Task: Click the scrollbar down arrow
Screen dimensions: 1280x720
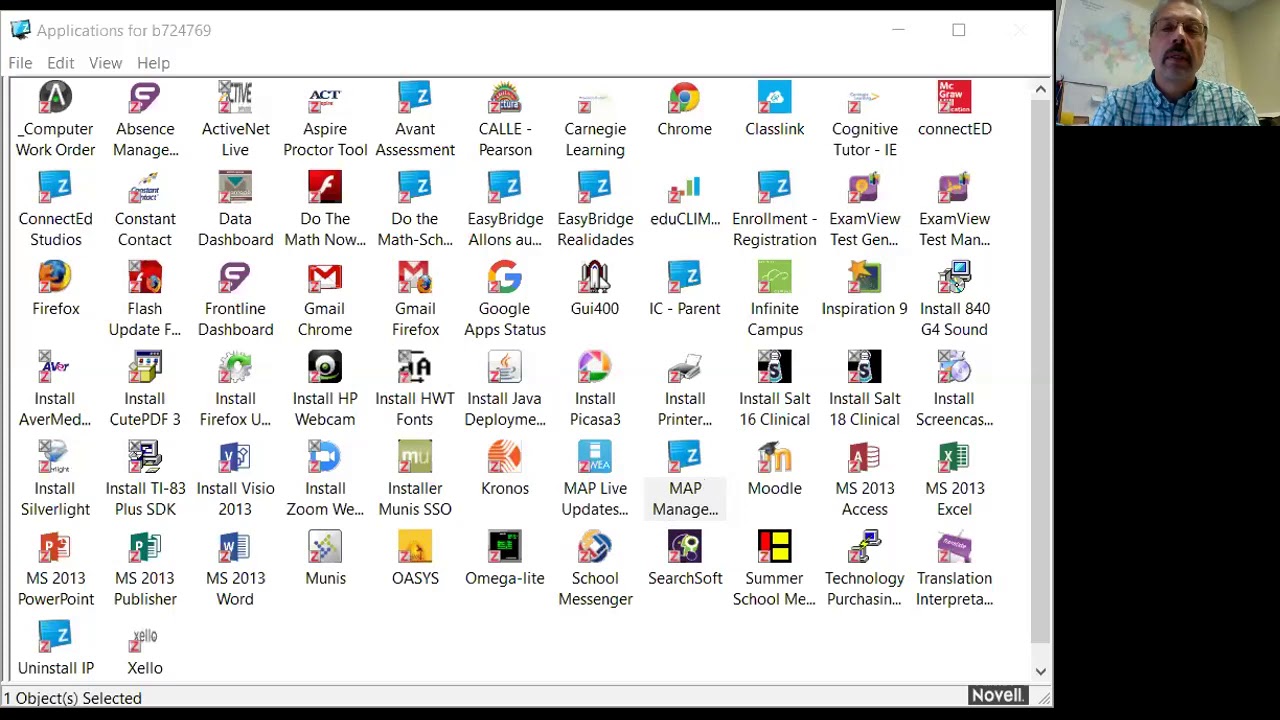Action: tap(1041, 671)
